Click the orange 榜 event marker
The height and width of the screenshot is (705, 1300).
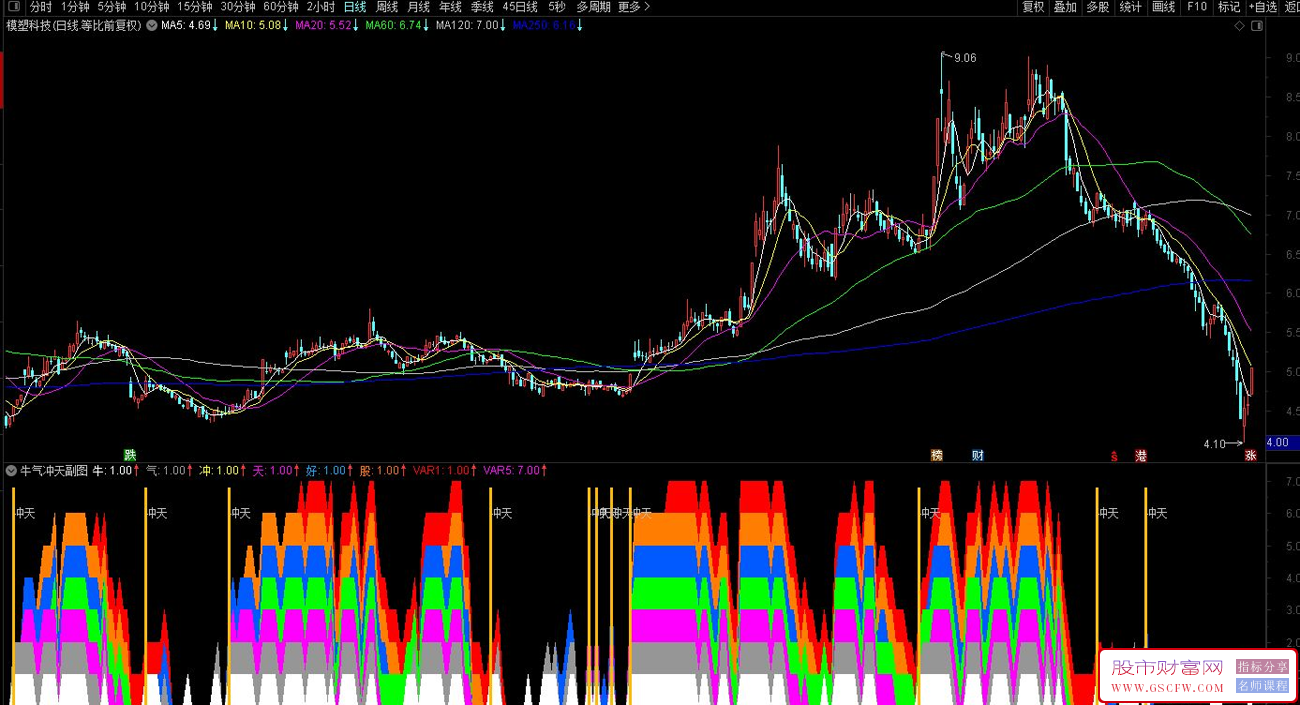(x=937, y=455)
